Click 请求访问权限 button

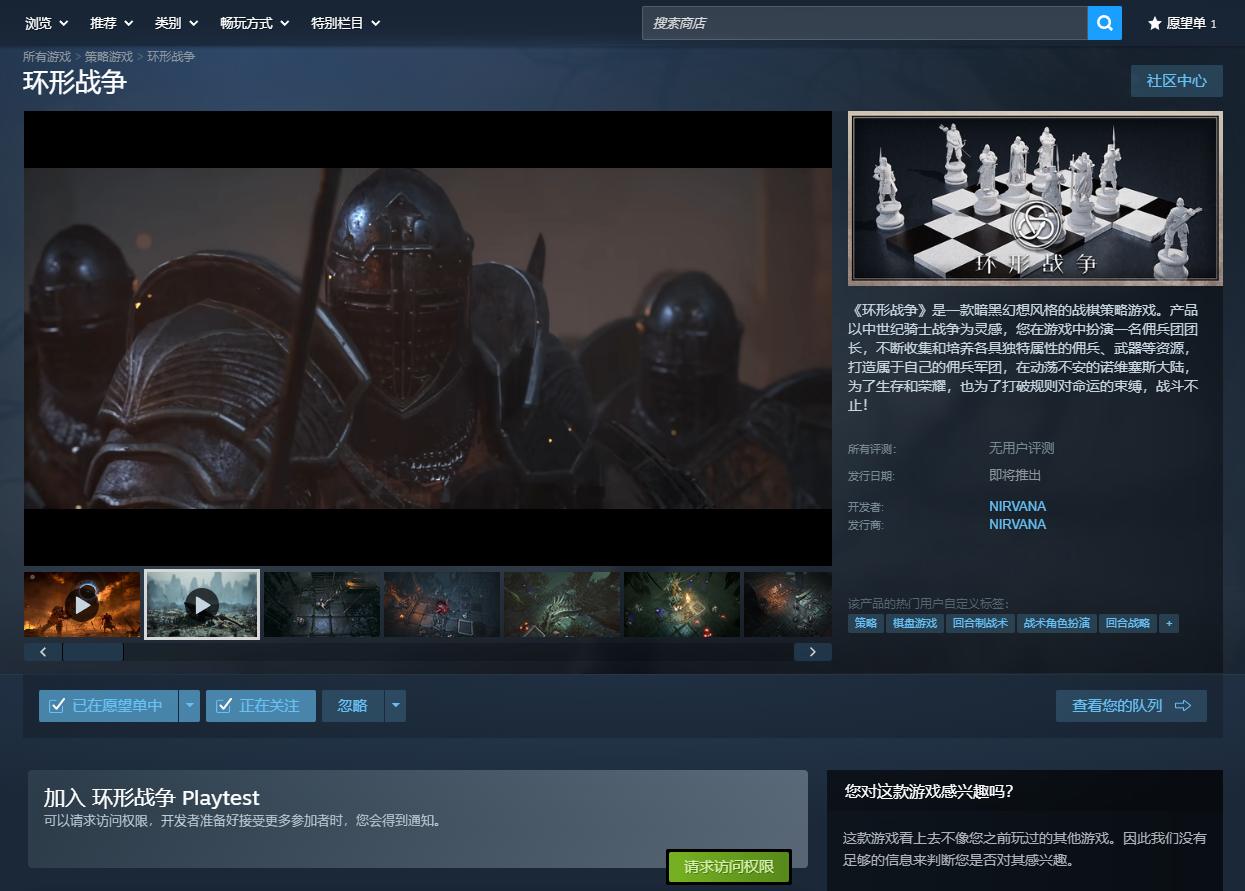click(729, 867)
